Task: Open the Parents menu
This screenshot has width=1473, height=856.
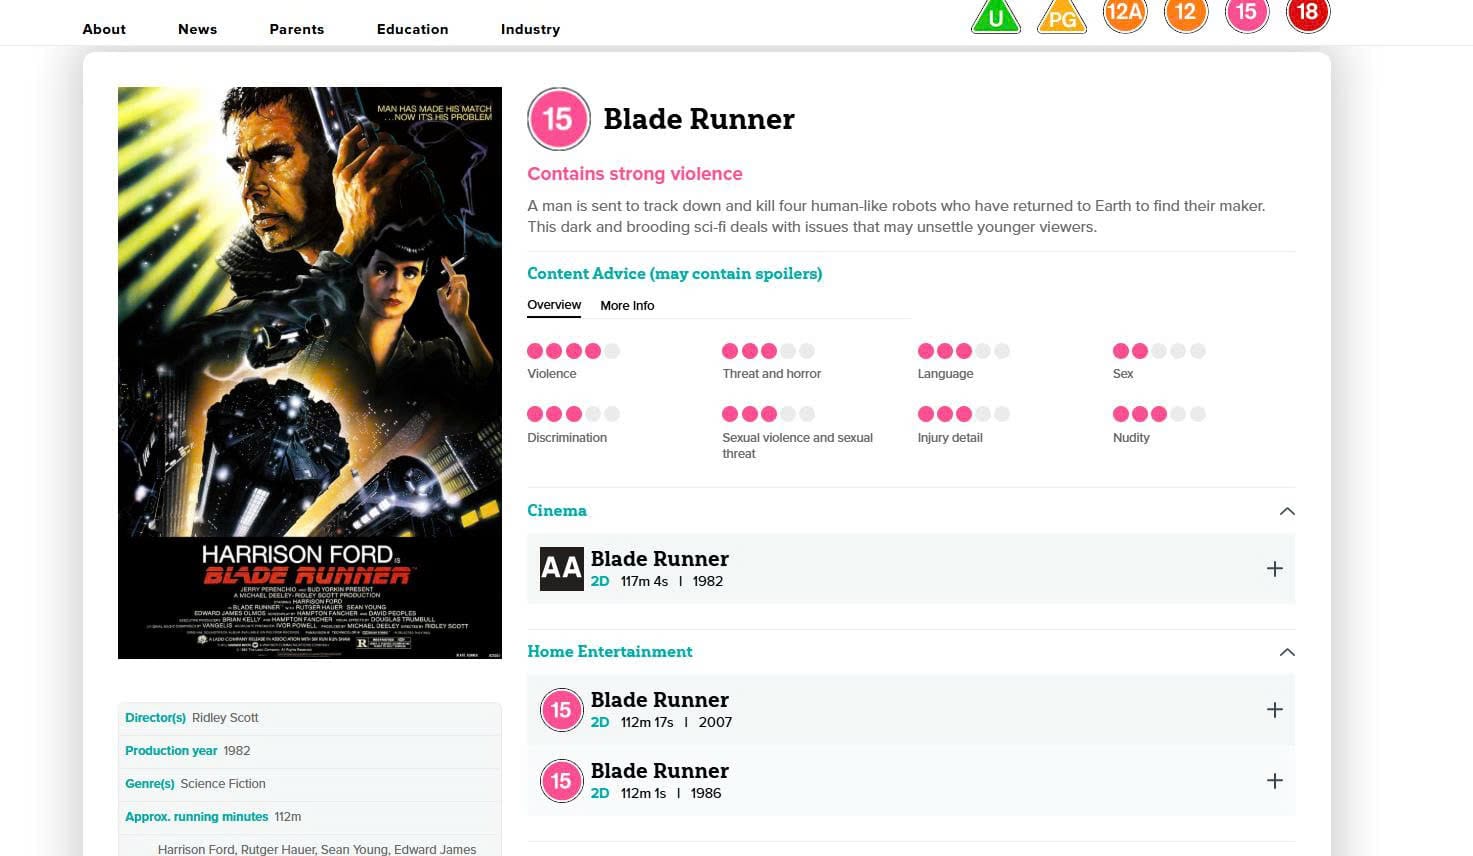Action: [x=297, y=29]
